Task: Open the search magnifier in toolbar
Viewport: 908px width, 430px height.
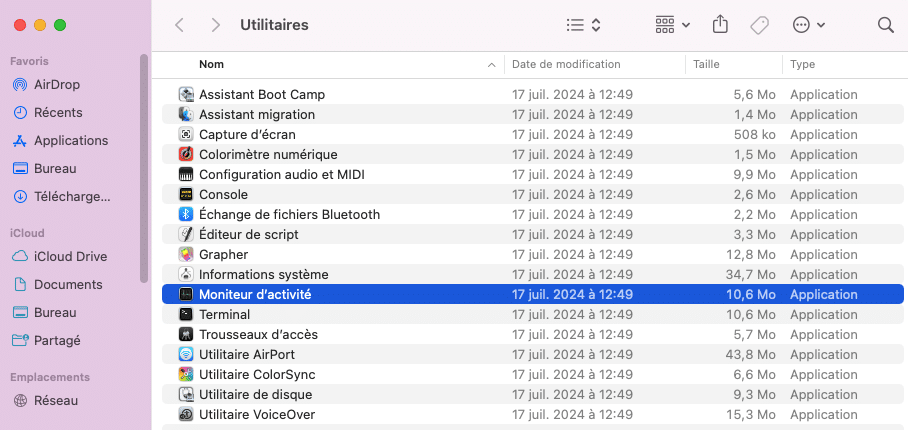Action: (885, 25)
